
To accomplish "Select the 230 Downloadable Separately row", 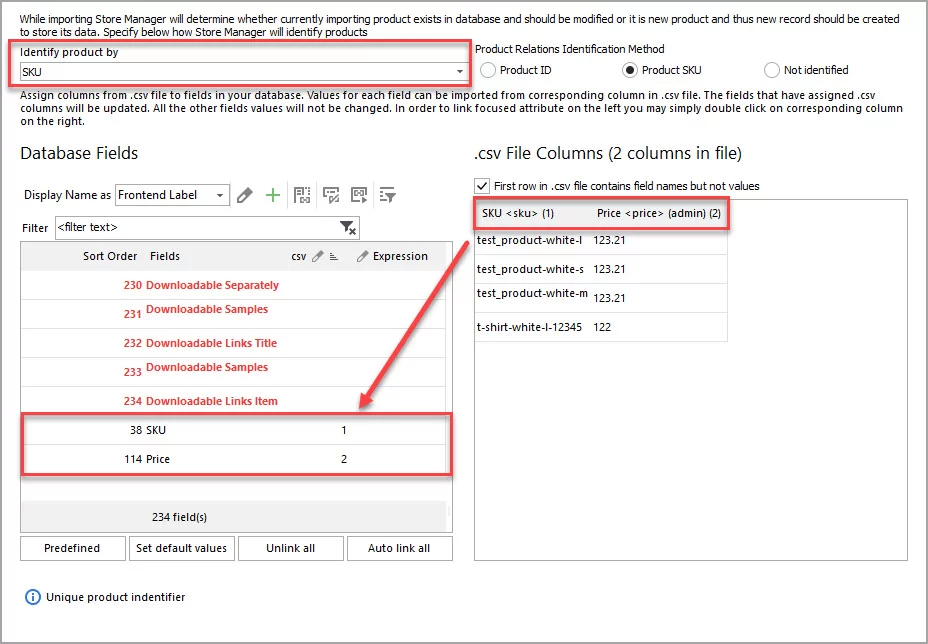I will pos(233,285).
